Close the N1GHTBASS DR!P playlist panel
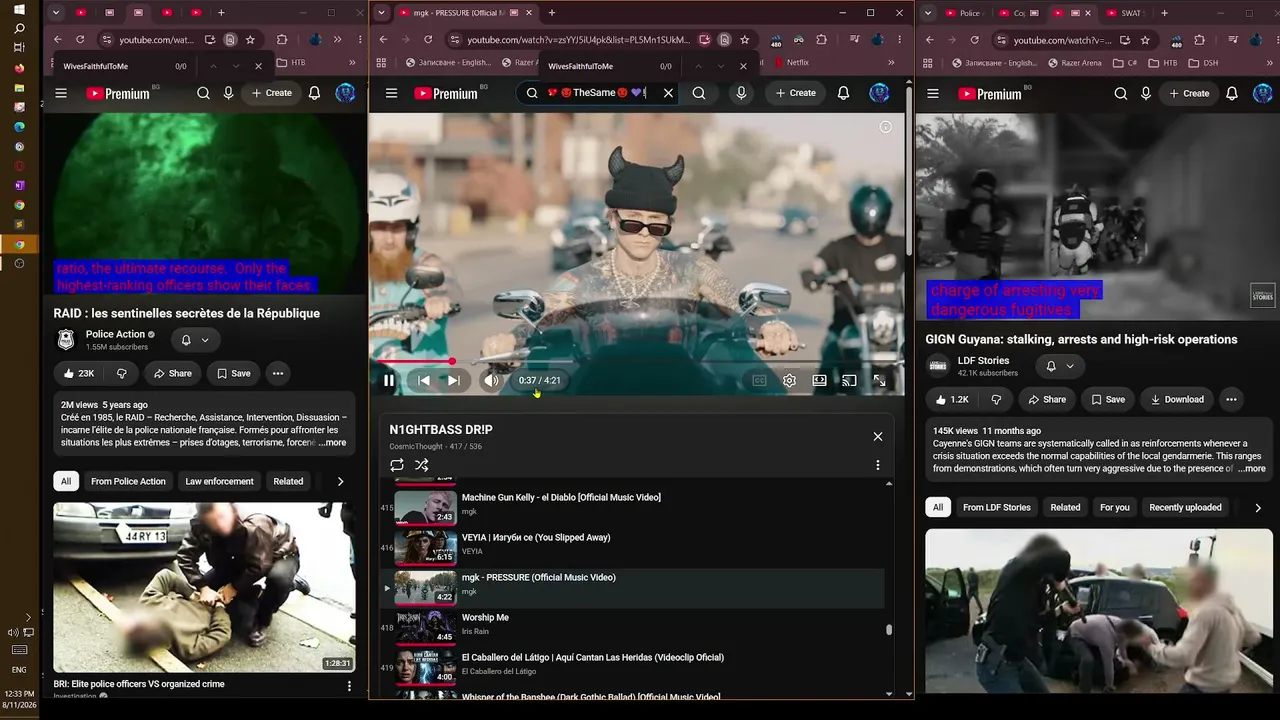Image resolution: width=1280 pixels, height=720 pixels. click(x=878, y=436)
